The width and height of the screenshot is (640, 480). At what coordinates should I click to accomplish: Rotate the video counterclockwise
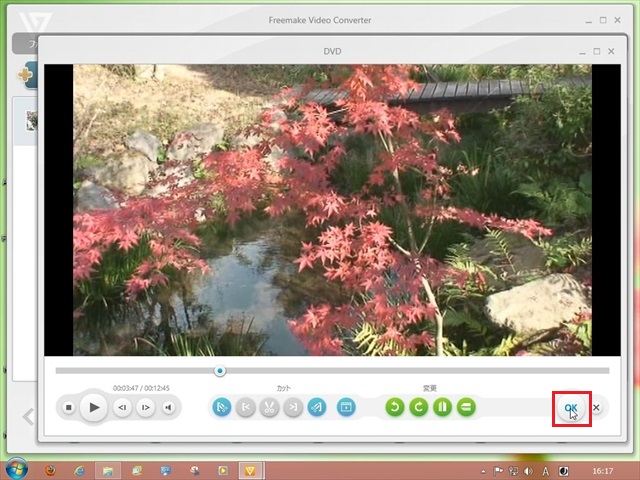395,407
